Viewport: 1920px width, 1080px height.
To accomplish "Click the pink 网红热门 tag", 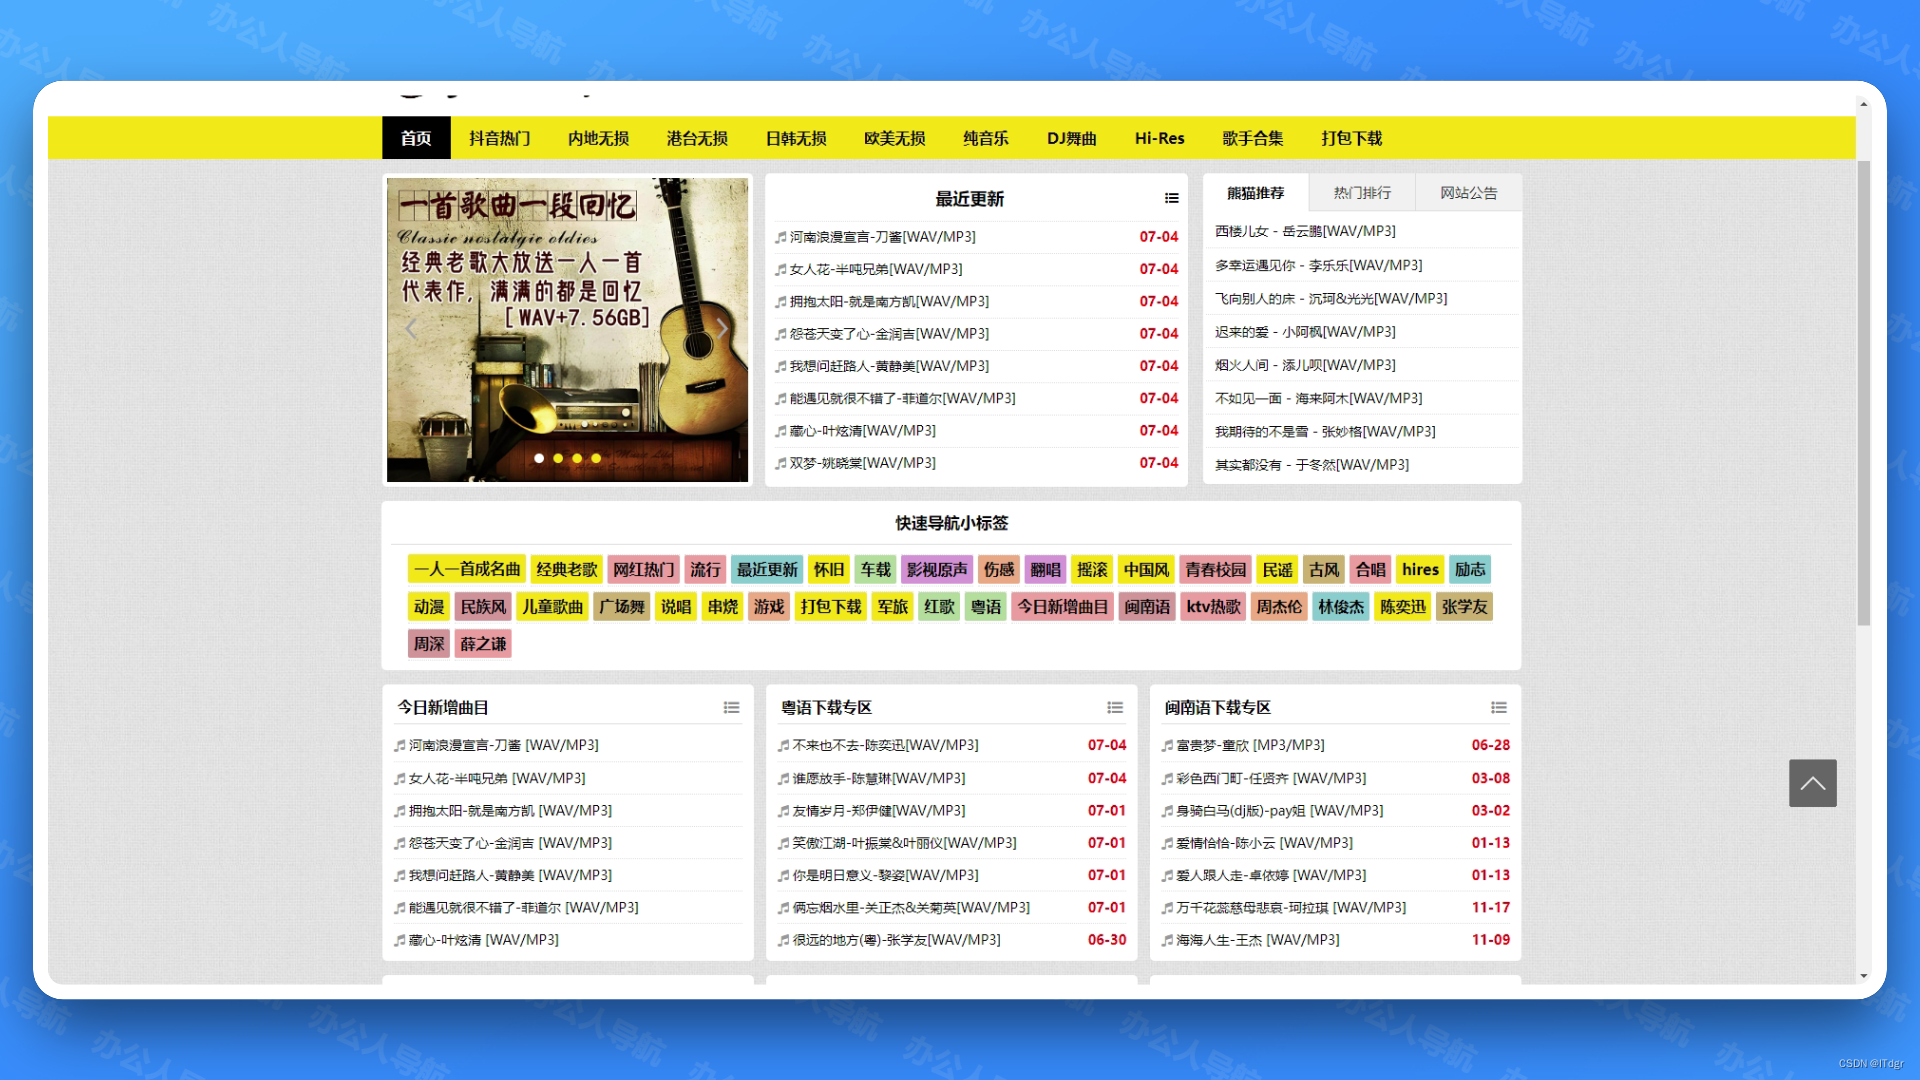I will click(643, 570).
